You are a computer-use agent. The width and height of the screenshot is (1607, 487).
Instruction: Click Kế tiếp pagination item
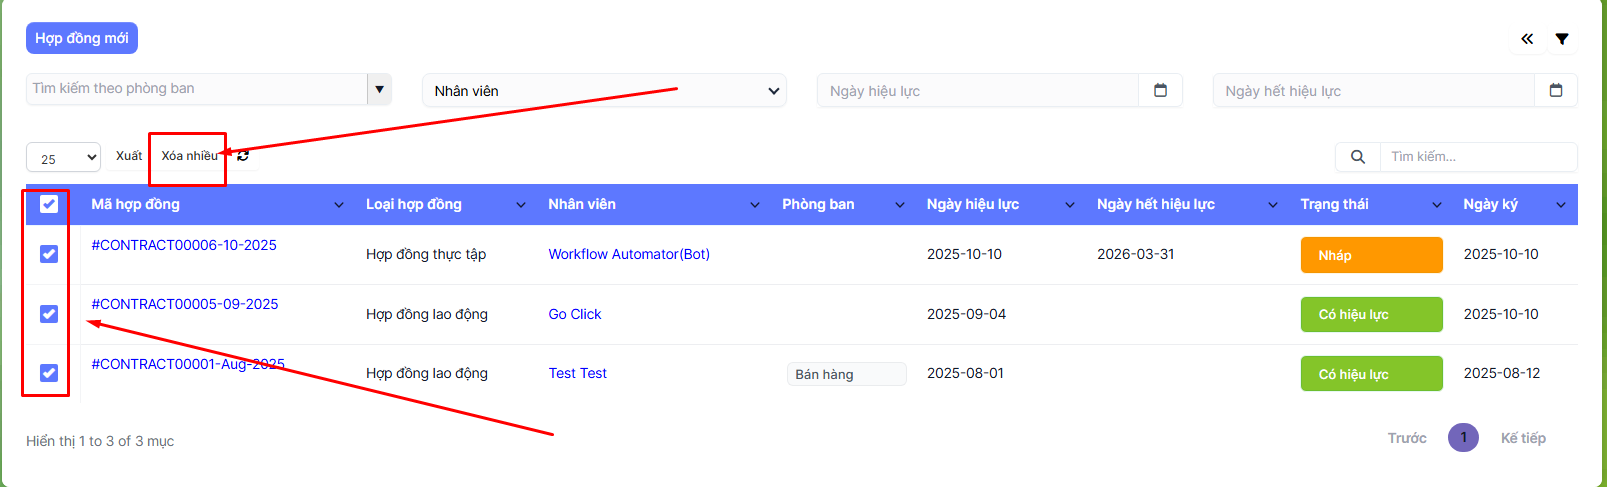(x=1522, y=438)
